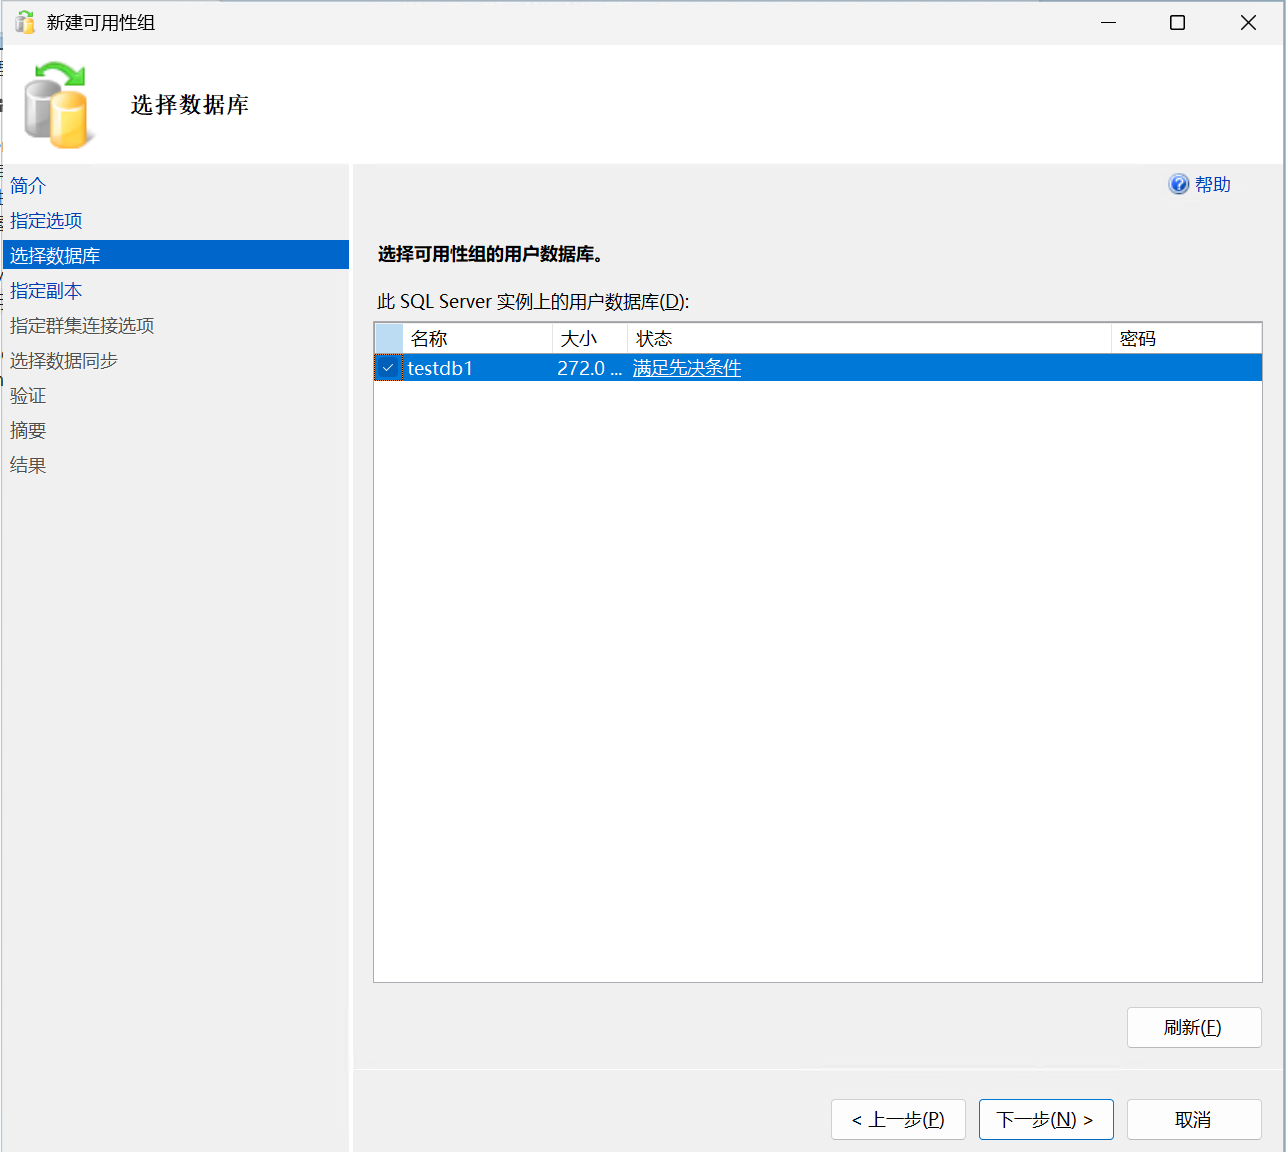Click the database wizard icon in header
1286x1152 pixels.
click(59, 105)
